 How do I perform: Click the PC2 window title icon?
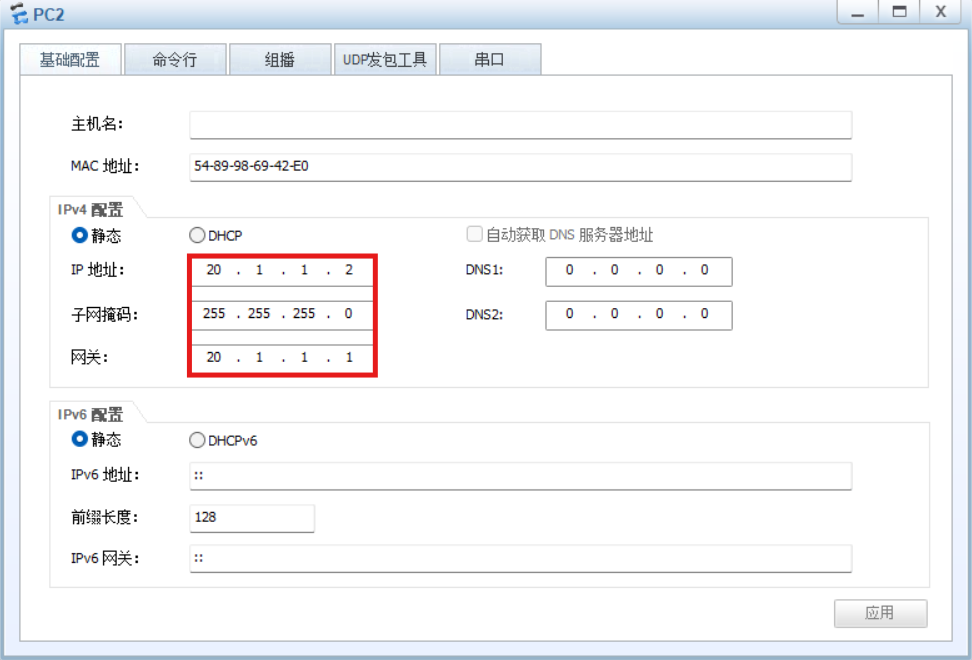19,14
